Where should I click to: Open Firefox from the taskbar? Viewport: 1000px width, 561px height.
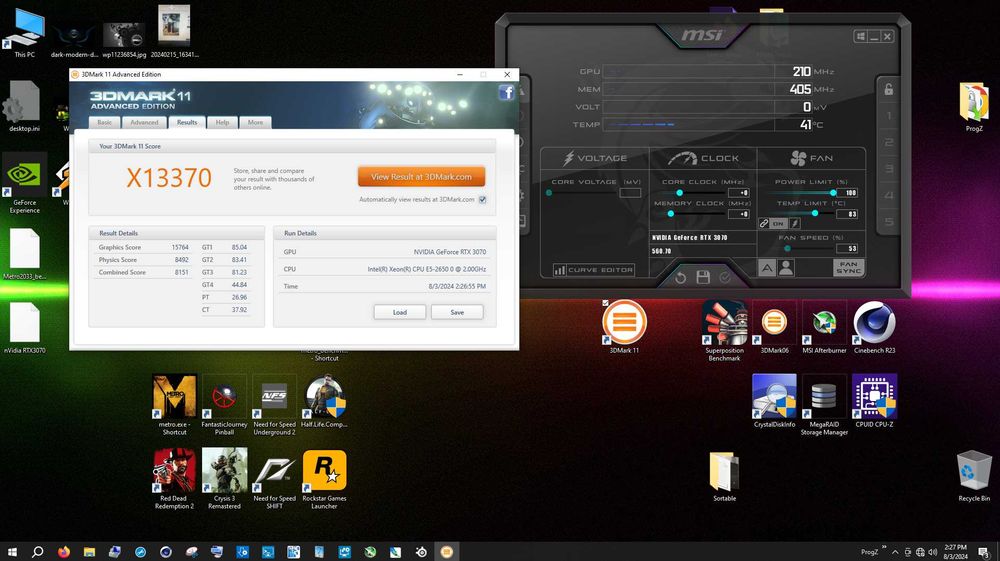(63, 552)
